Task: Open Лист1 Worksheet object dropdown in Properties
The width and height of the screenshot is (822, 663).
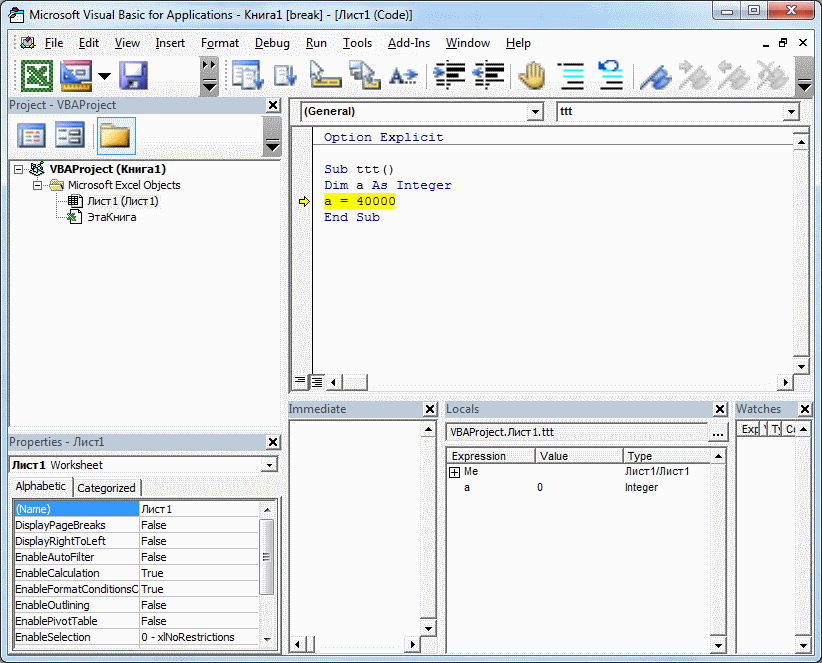Action: coord(269,465)
